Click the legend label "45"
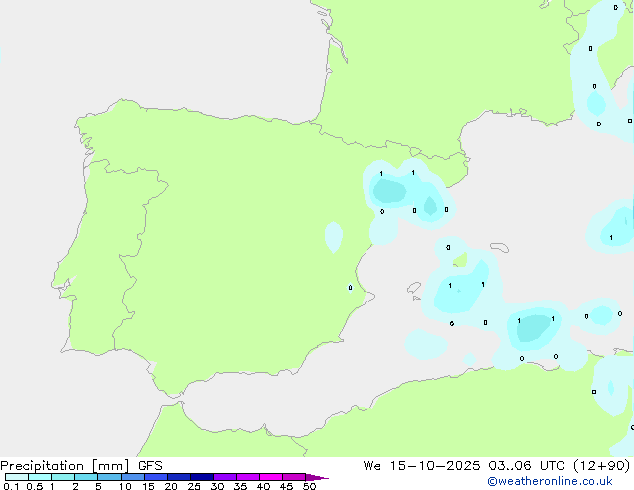Image resolution: width=634 pixels, height=490 pixels. coord(286,486)
